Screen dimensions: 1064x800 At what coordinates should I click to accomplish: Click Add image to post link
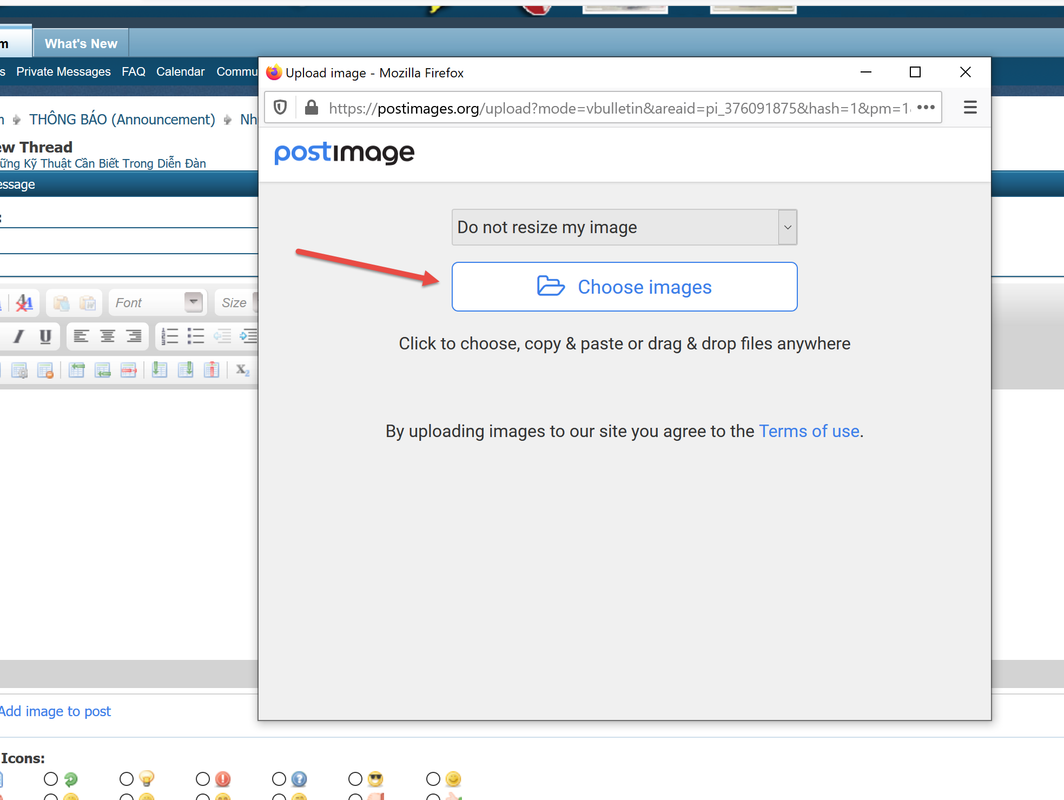pos(55,711)
